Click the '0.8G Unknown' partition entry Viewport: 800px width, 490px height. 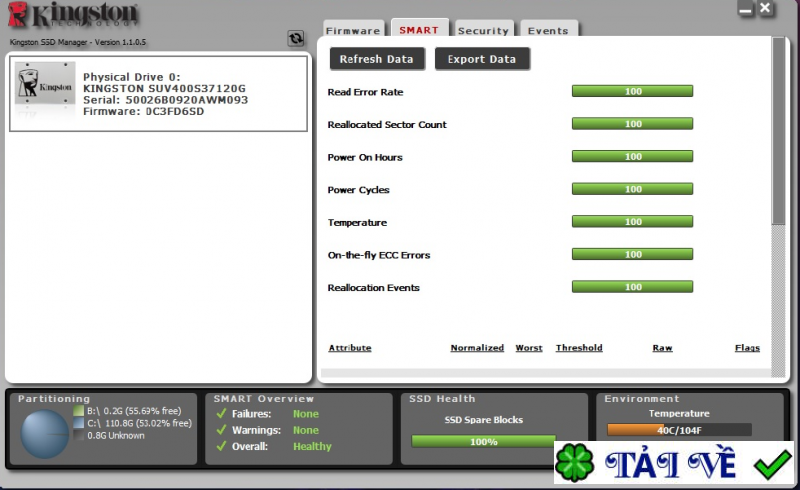click(x=116, y=435)
